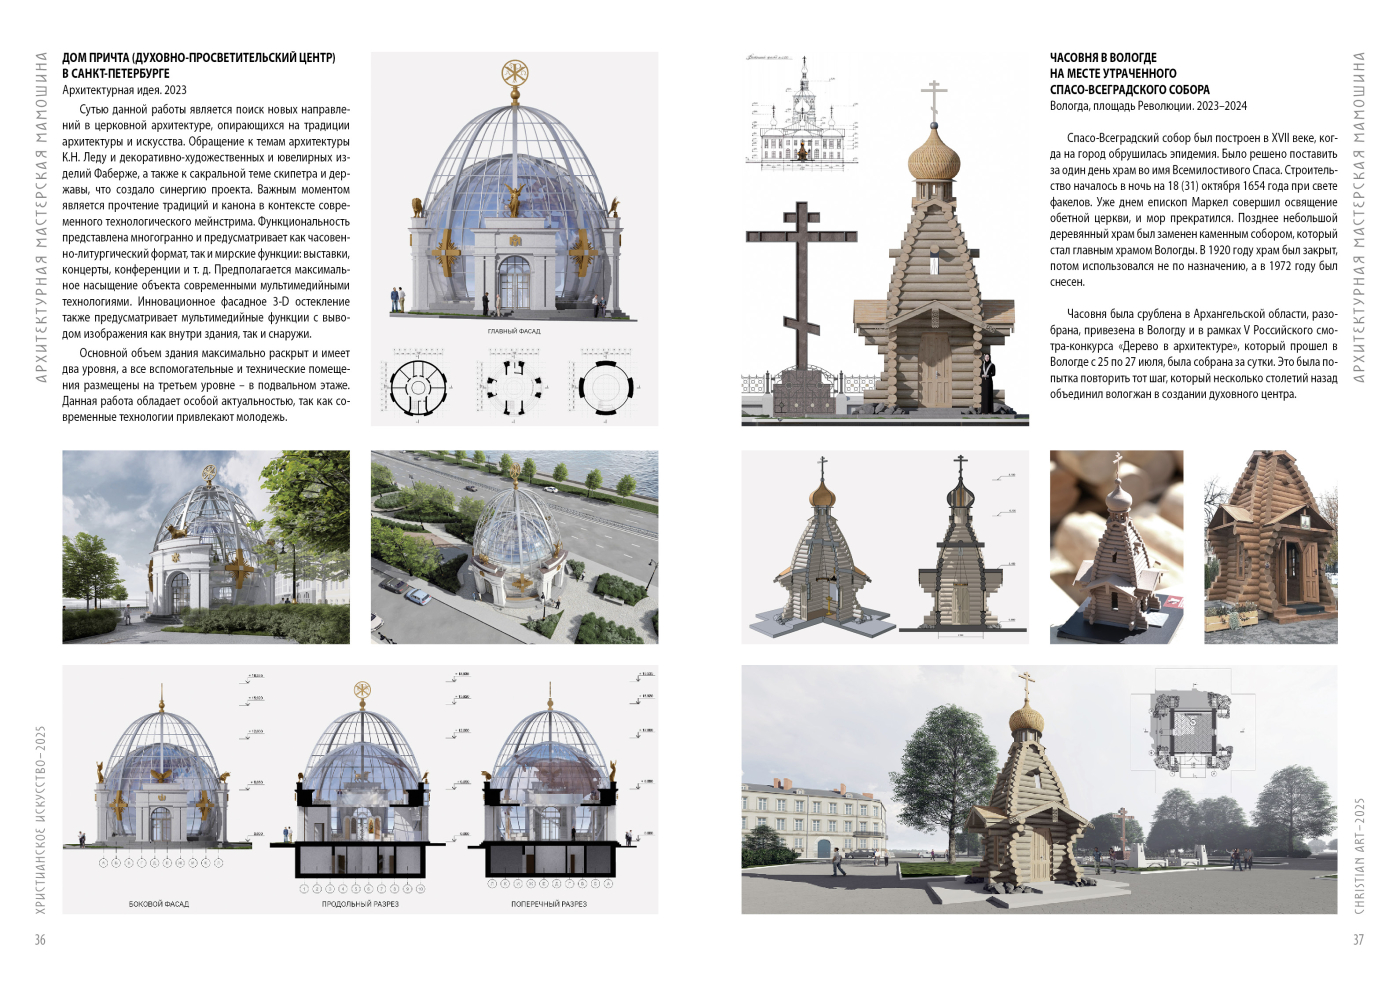The image size is (1400, 987).
Task: Click page number 37
Action: [1358, 940]
